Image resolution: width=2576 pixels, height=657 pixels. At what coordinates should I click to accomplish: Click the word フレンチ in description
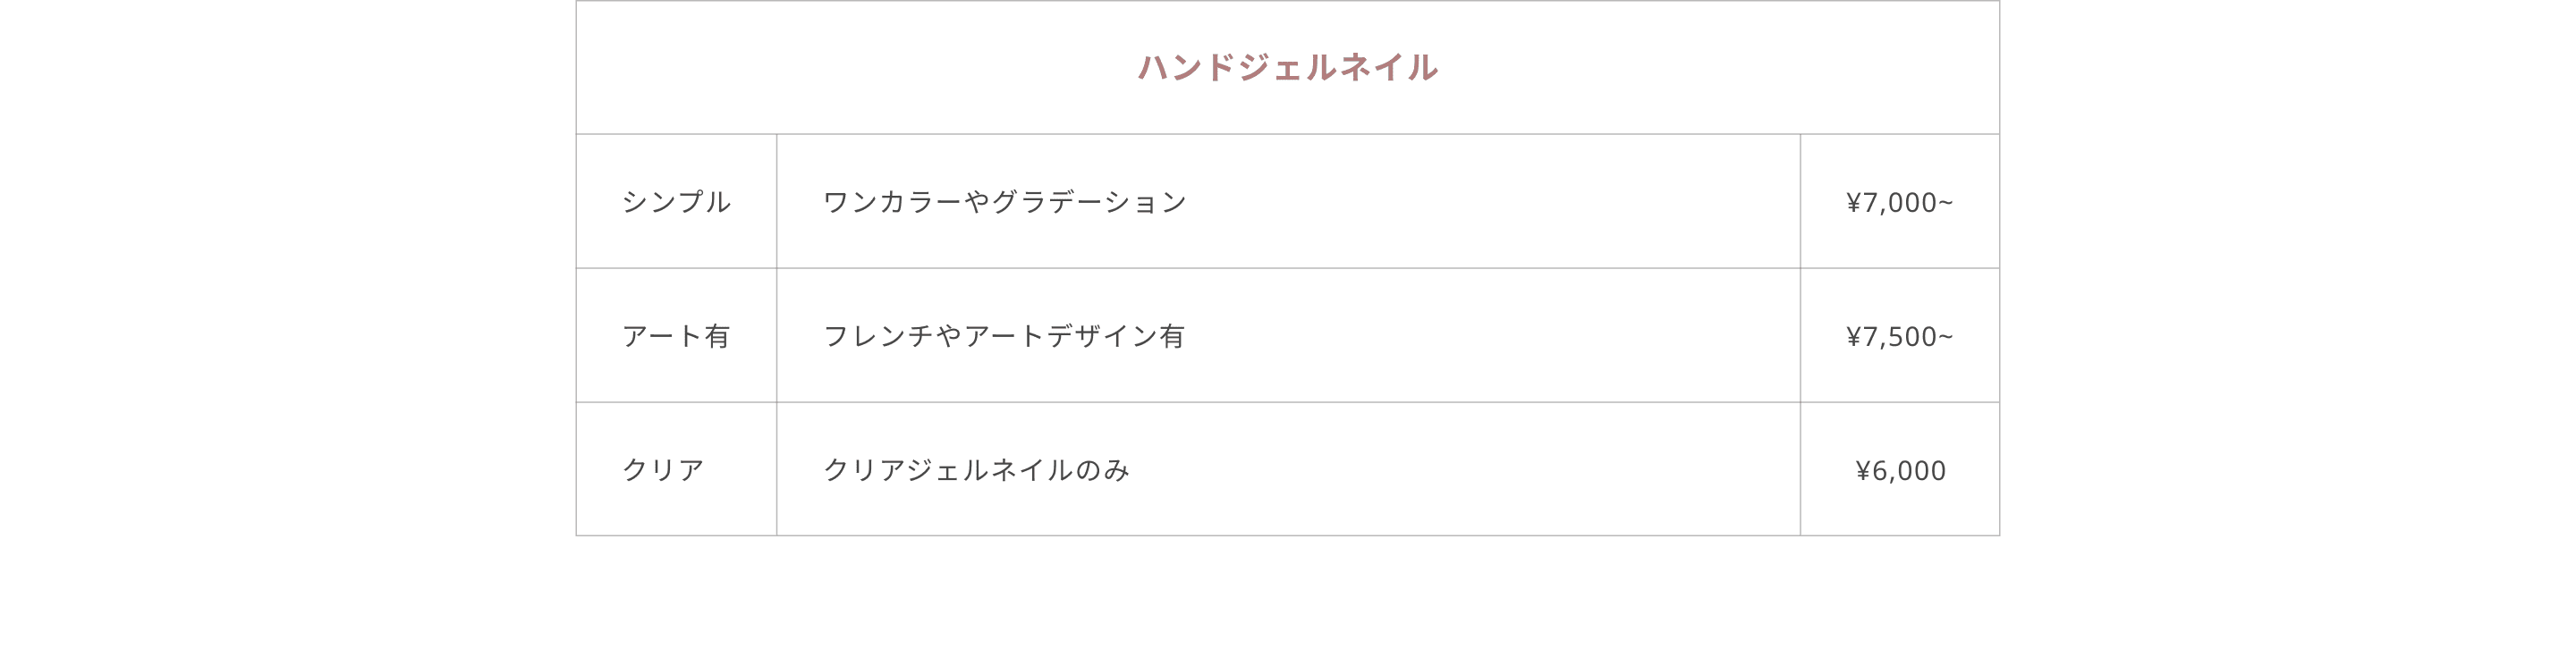click(x=878, y=336)
